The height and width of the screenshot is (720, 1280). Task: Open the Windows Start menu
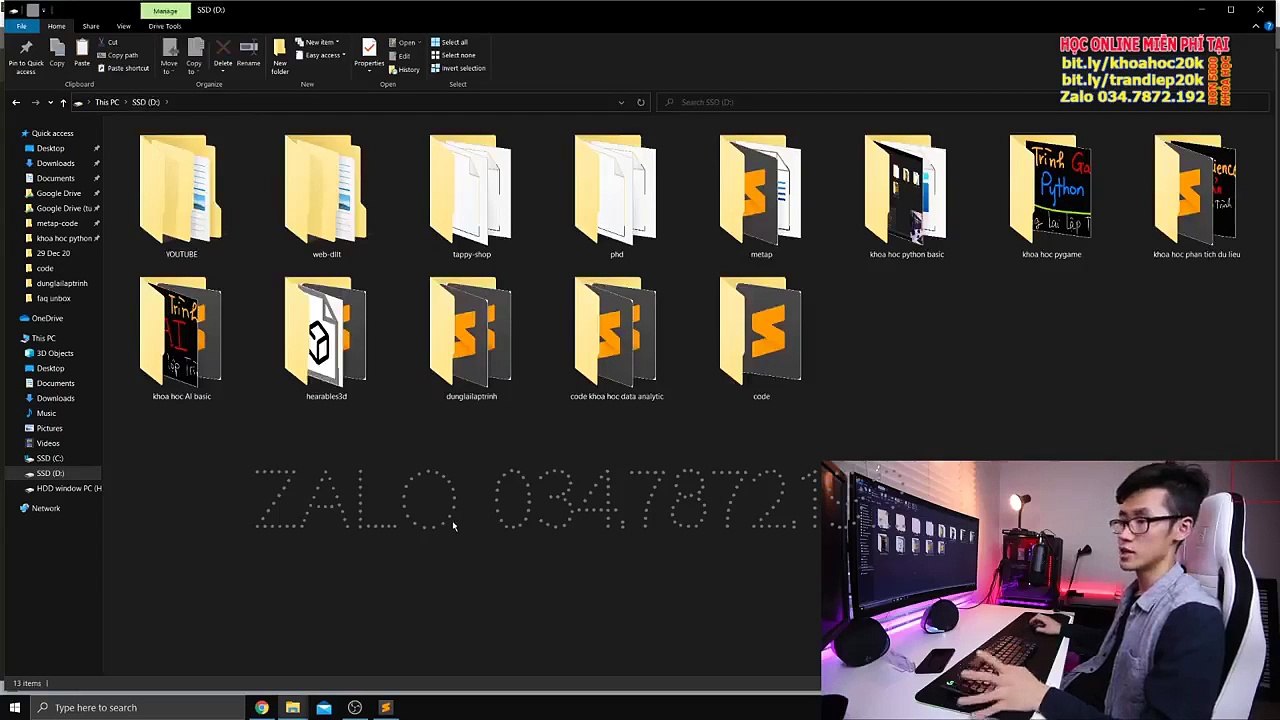pos(15,708)
